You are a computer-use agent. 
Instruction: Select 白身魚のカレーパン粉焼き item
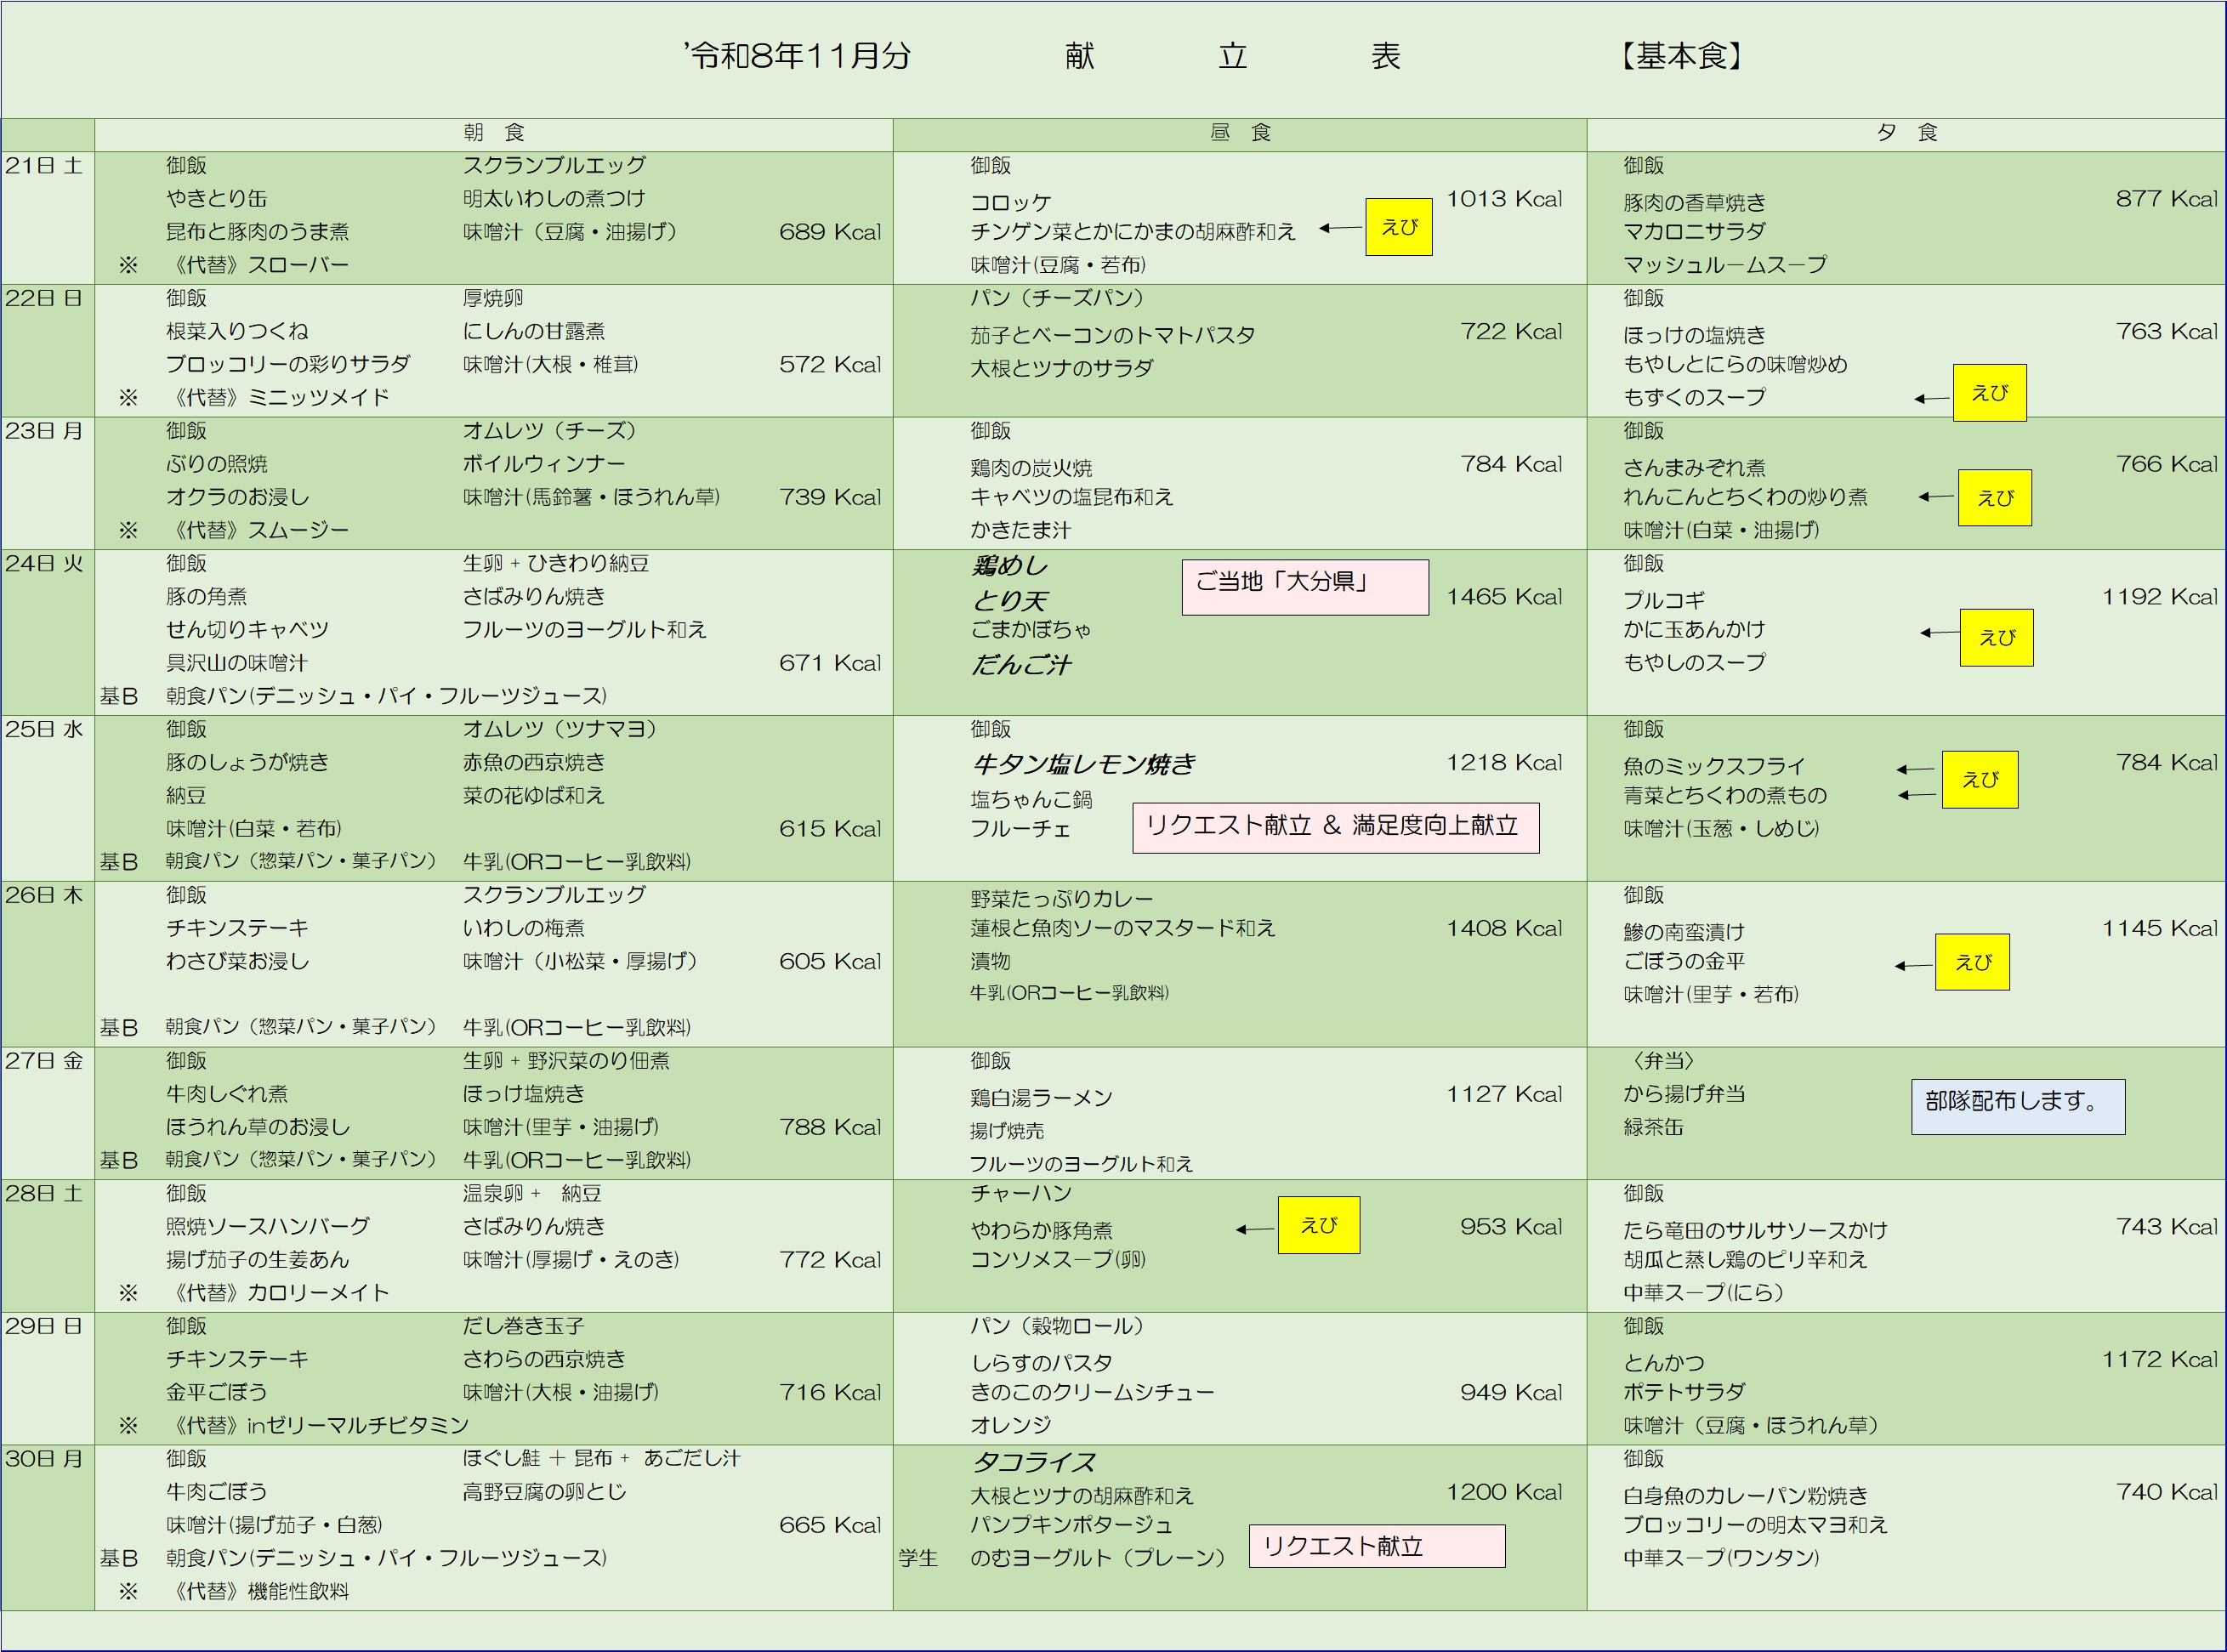[x=1746, y=1496]
